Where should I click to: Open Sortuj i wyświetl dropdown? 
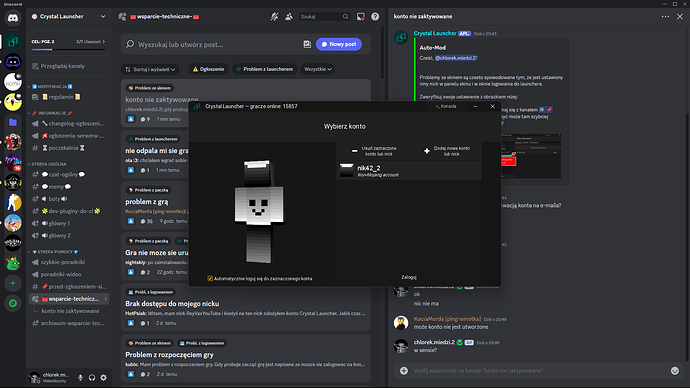click(150, 69)
